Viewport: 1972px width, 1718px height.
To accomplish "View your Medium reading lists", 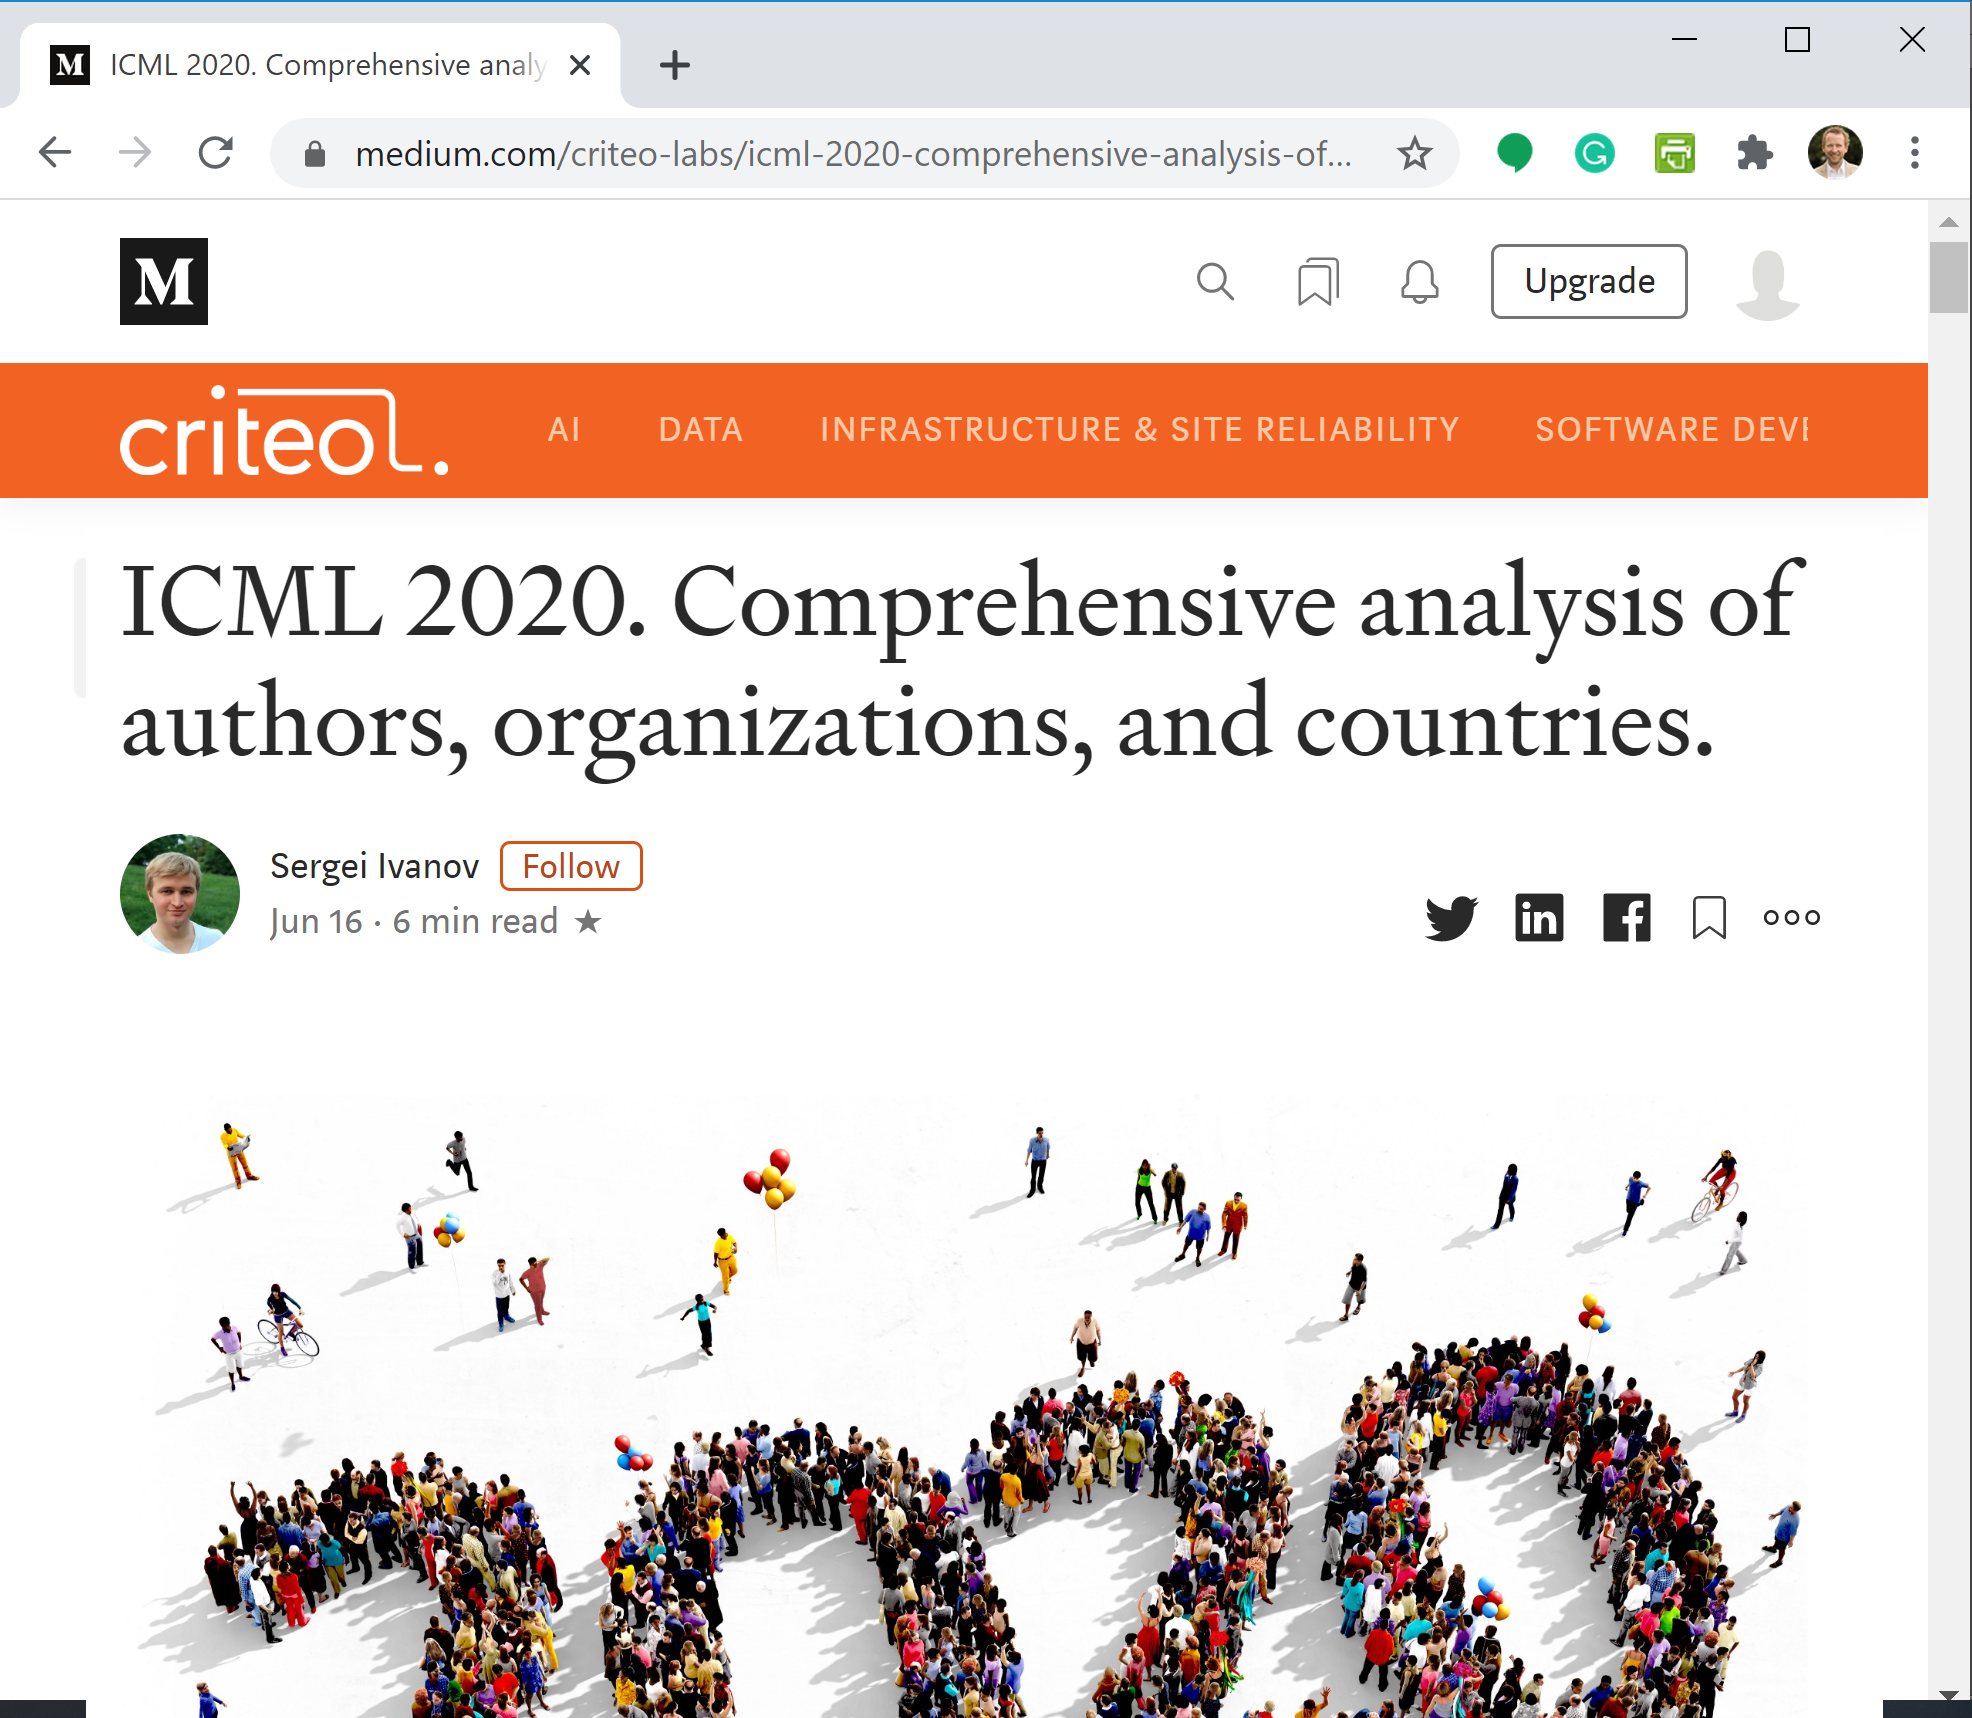I will pos(1318,282).
